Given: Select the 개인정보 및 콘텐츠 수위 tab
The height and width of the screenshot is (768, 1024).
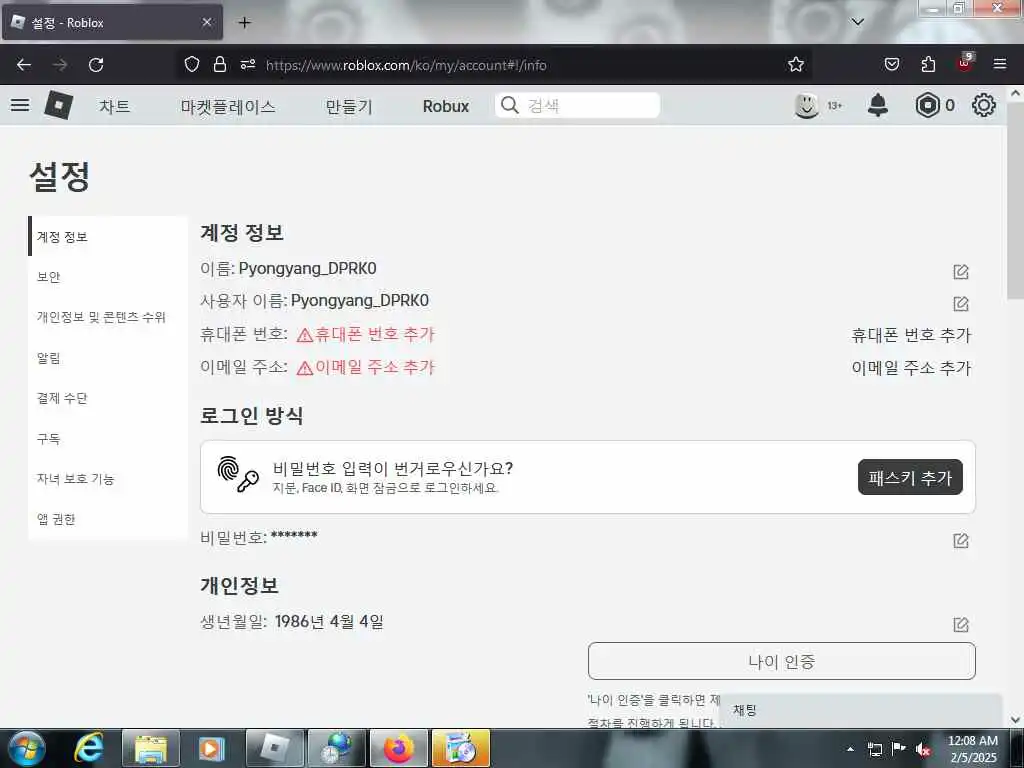Looking at the screenshot, I should point(108,317).
